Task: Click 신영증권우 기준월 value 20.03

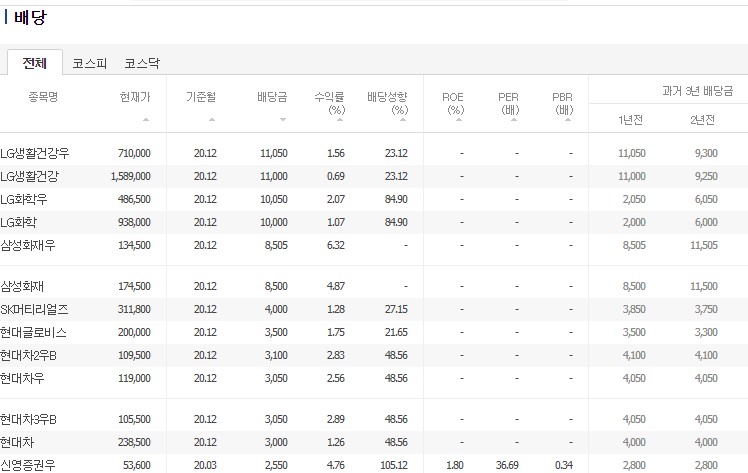Action: pos(205,465)
